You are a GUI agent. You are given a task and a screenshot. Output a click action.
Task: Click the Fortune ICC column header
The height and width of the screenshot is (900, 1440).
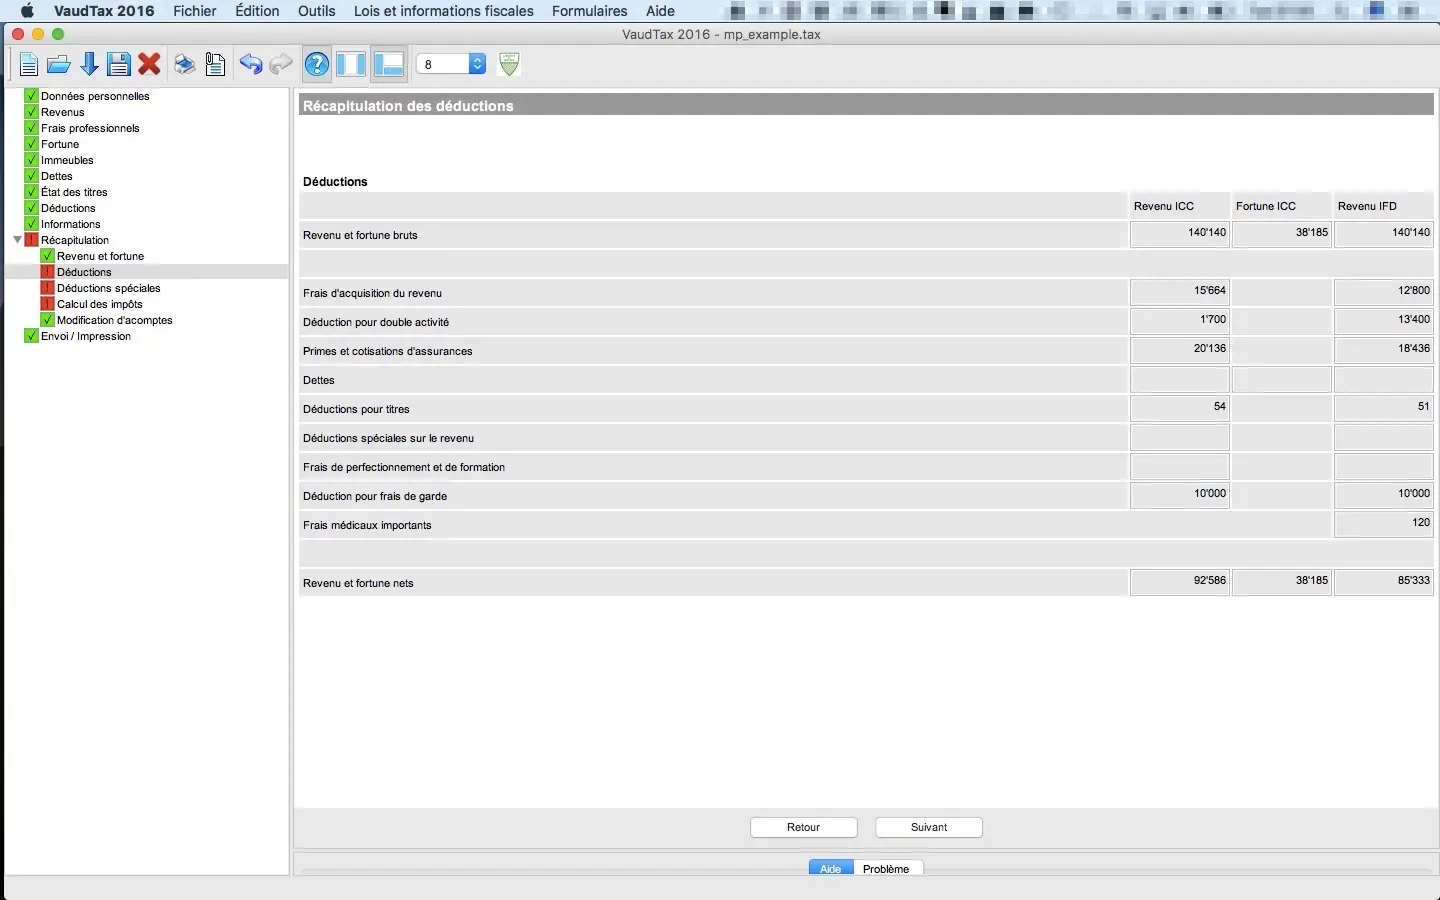coord(1282,206)
